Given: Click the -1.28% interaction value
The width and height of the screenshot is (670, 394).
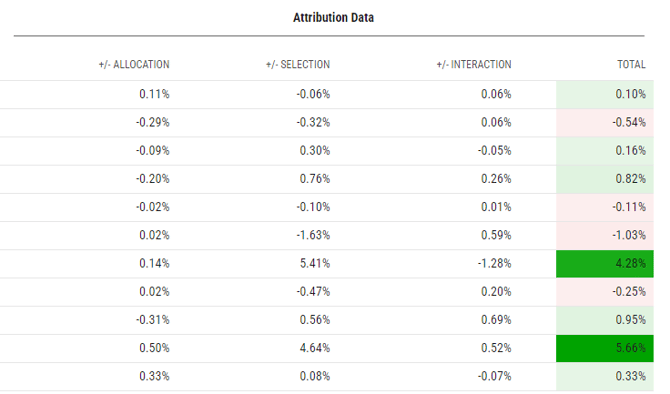Looking at the screenshot, I should pos(494,264).
